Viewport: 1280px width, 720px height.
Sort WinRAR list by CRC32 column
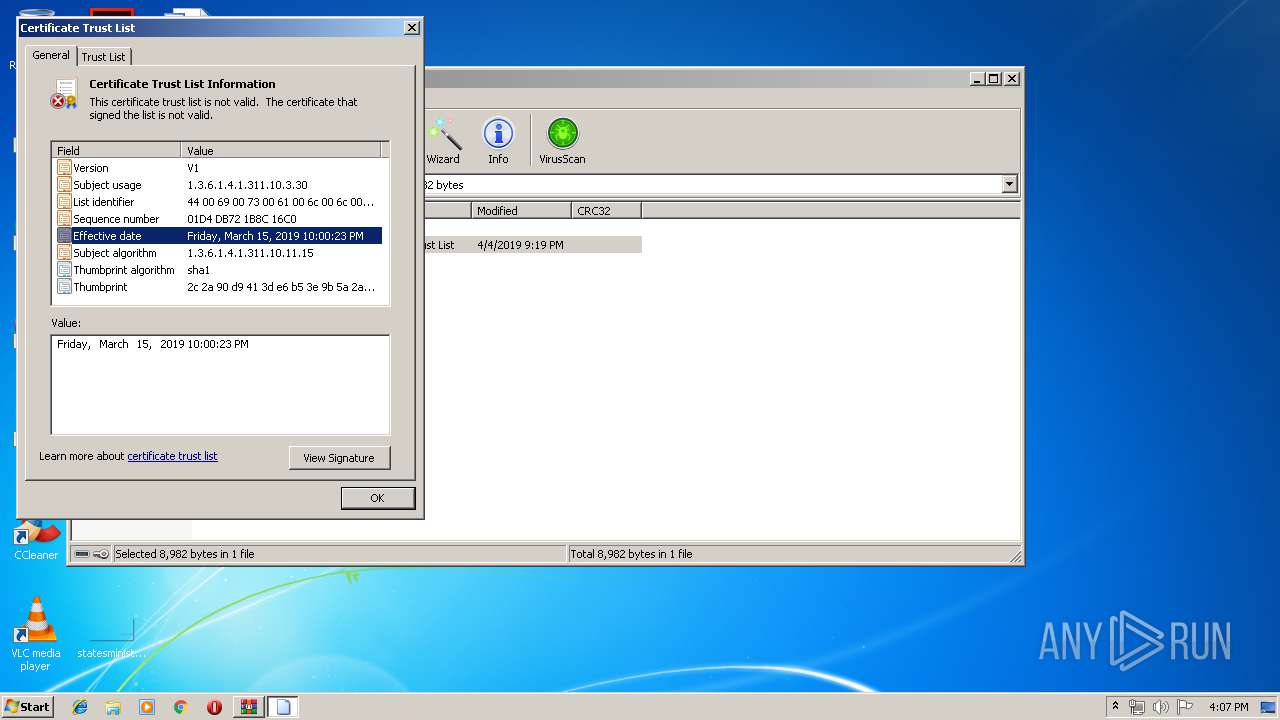tap(606, 210)
